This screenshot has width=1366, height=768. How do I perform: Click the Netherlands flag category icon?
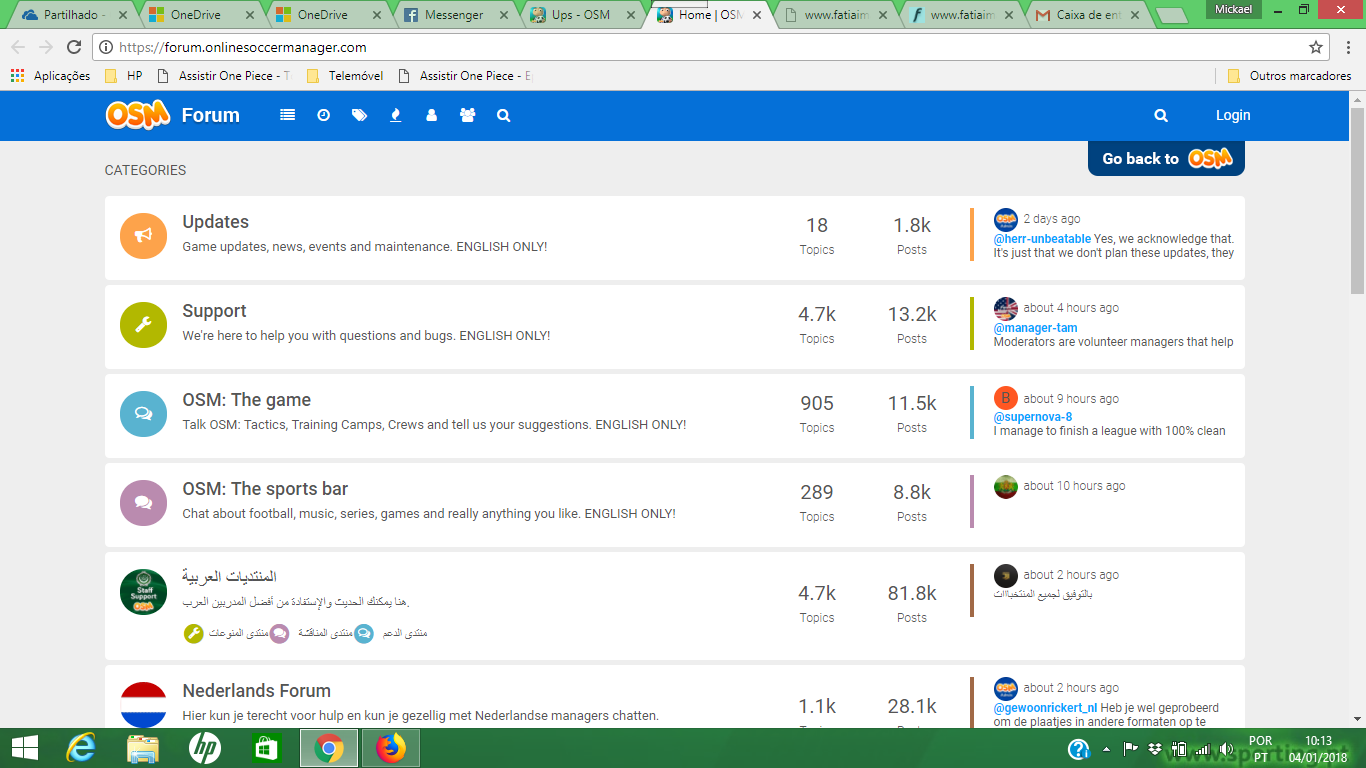coord(143,704)
